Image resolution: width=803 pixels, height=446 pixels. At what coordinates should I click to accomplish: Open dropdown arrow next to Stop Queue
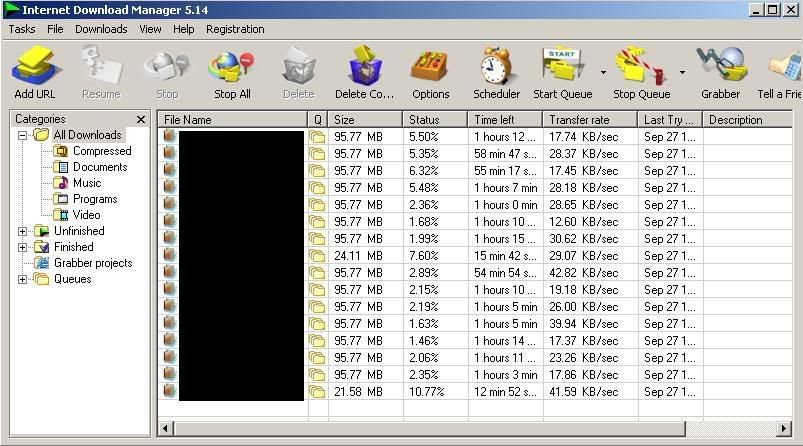[x=683, y=73]
